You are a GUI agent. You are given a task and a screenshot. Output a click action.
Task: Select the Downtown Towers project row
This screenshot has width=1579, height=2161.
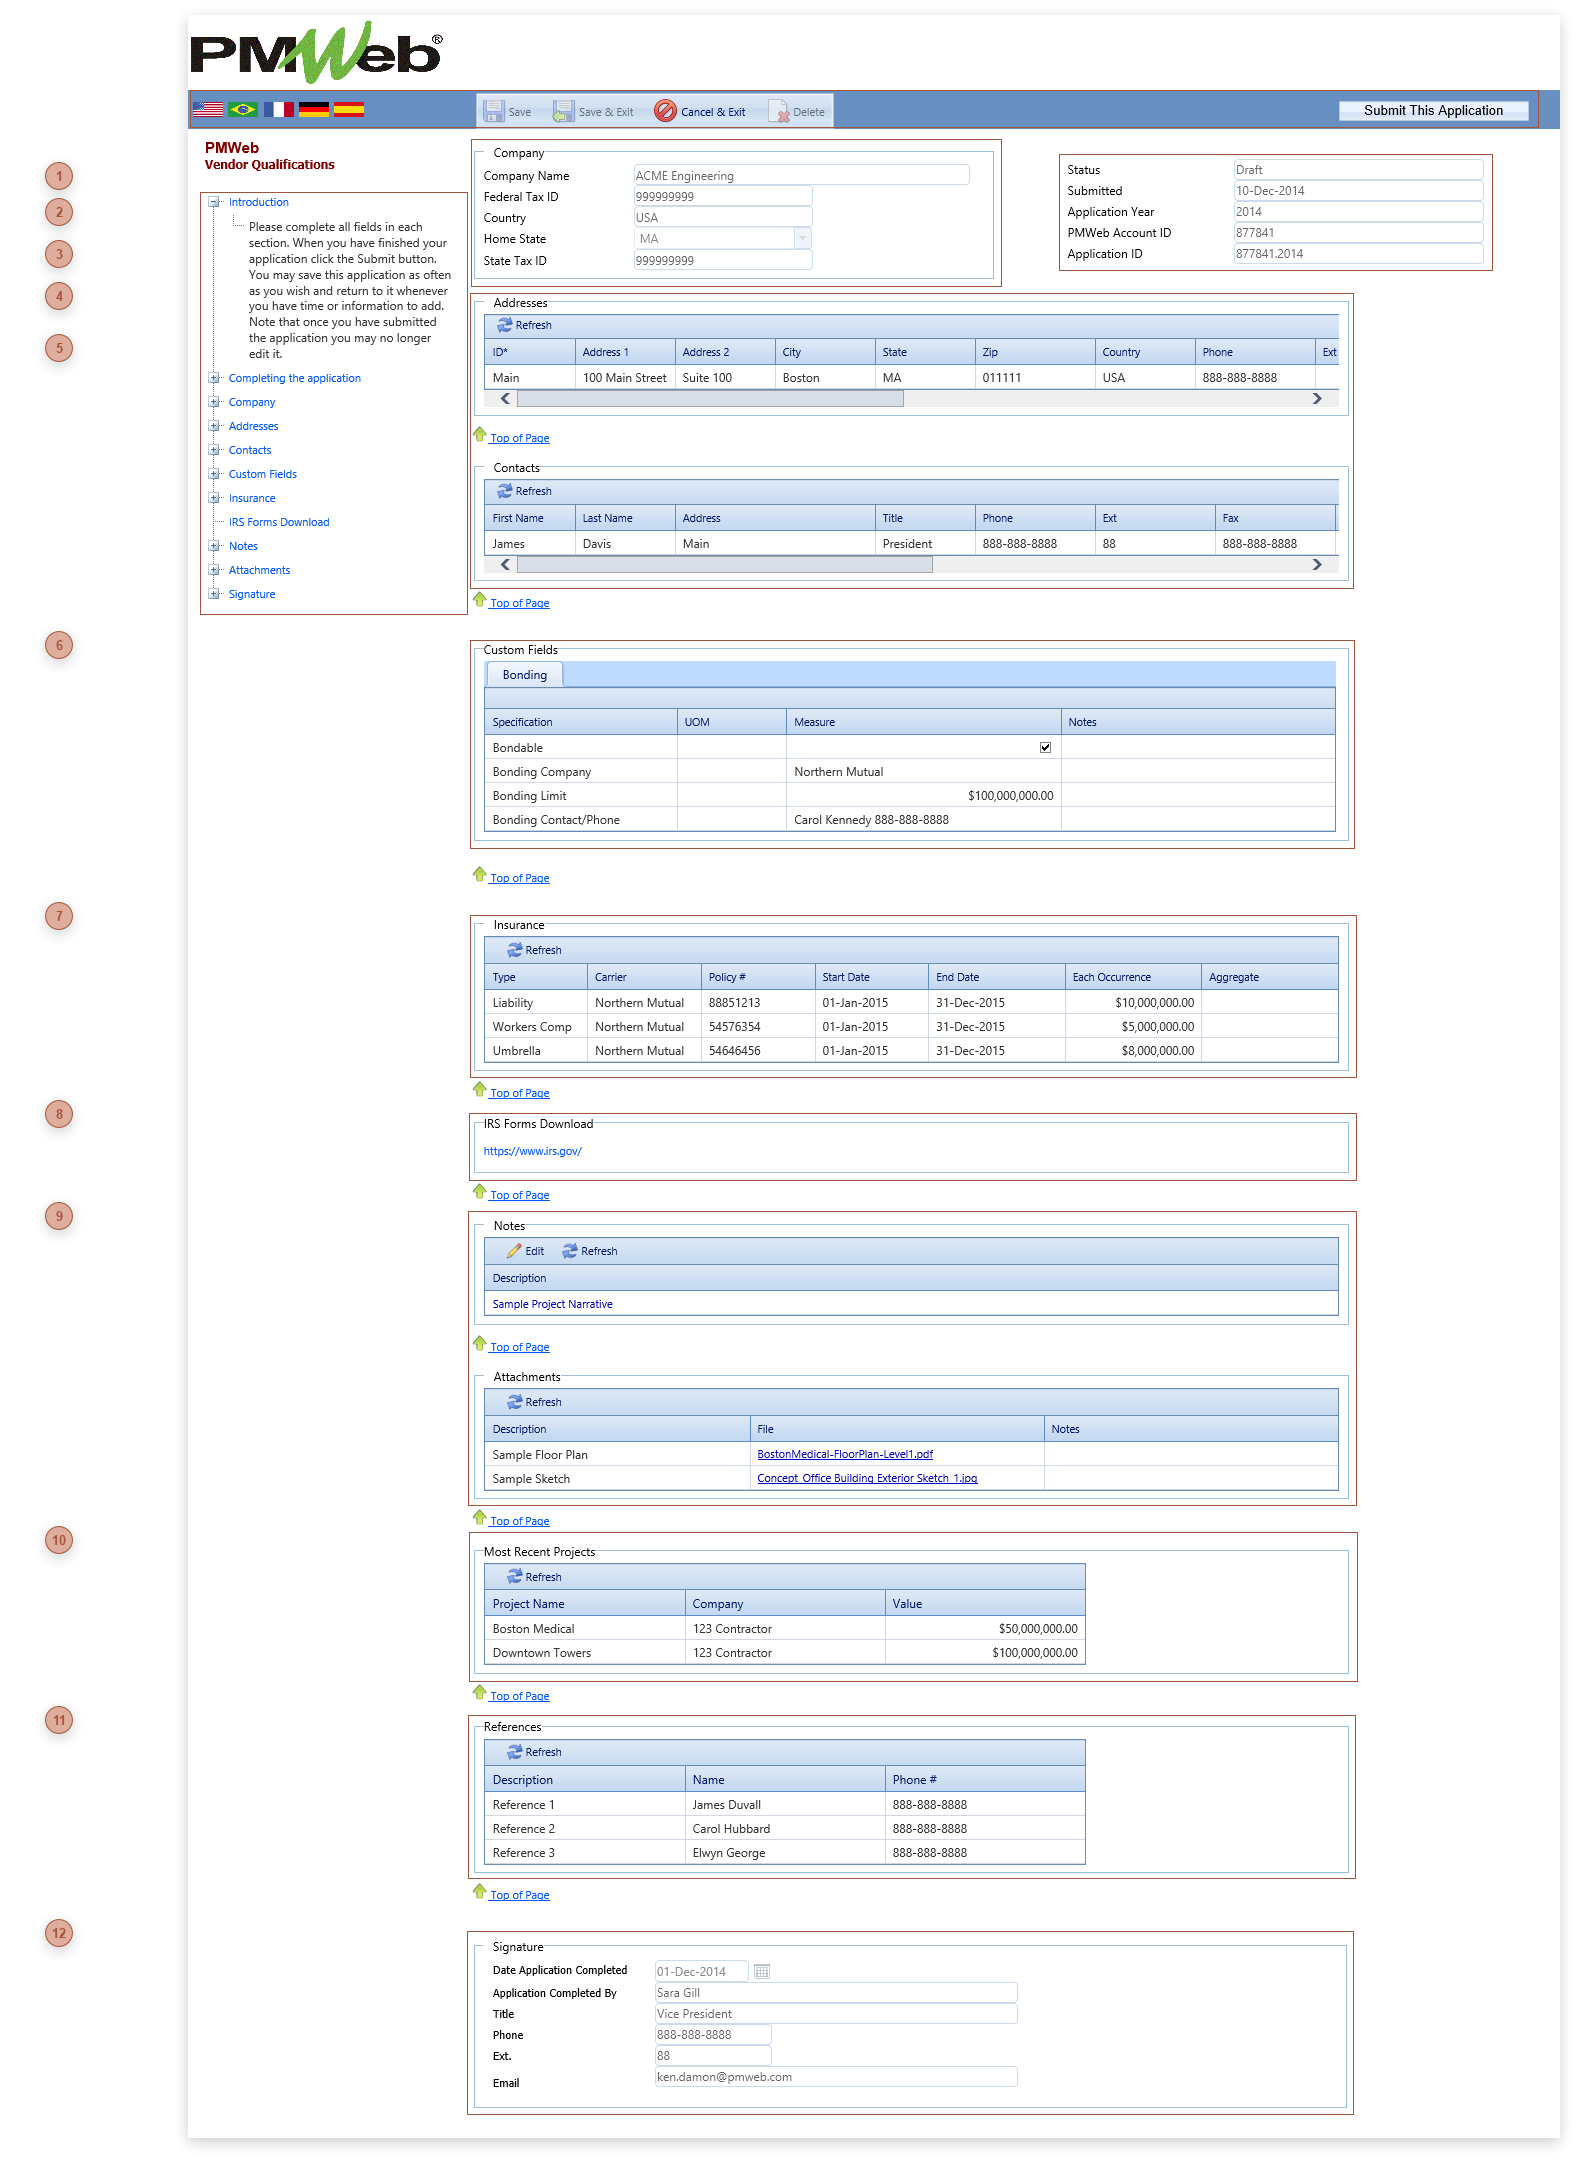[785, 1652]
